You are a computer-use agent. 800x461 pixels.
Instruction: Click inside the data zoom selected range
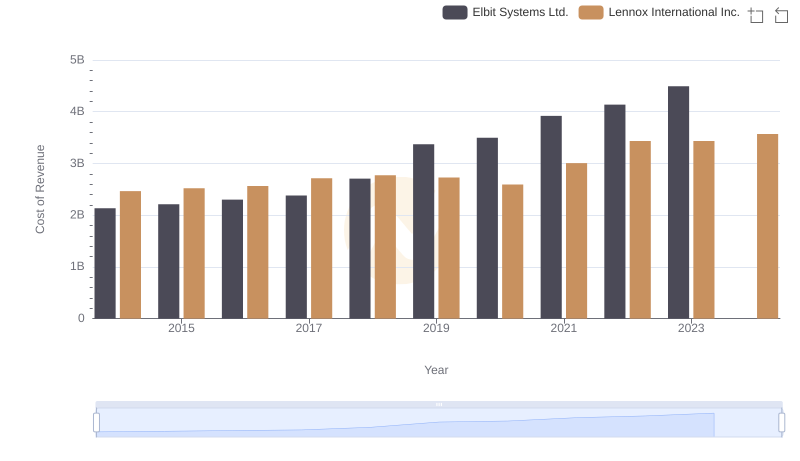coord(439,423)
